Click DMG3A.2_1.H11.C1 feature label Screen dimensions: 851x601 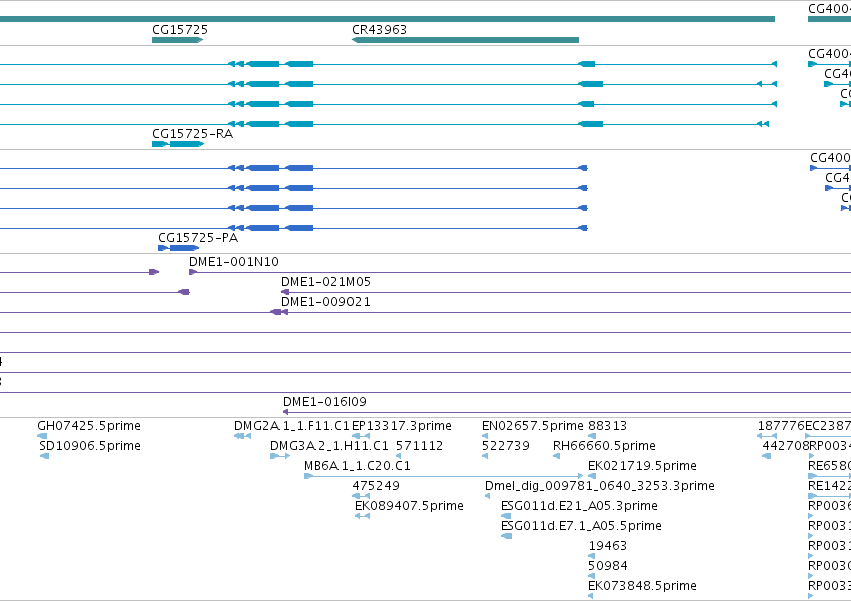tap(329, 446)
